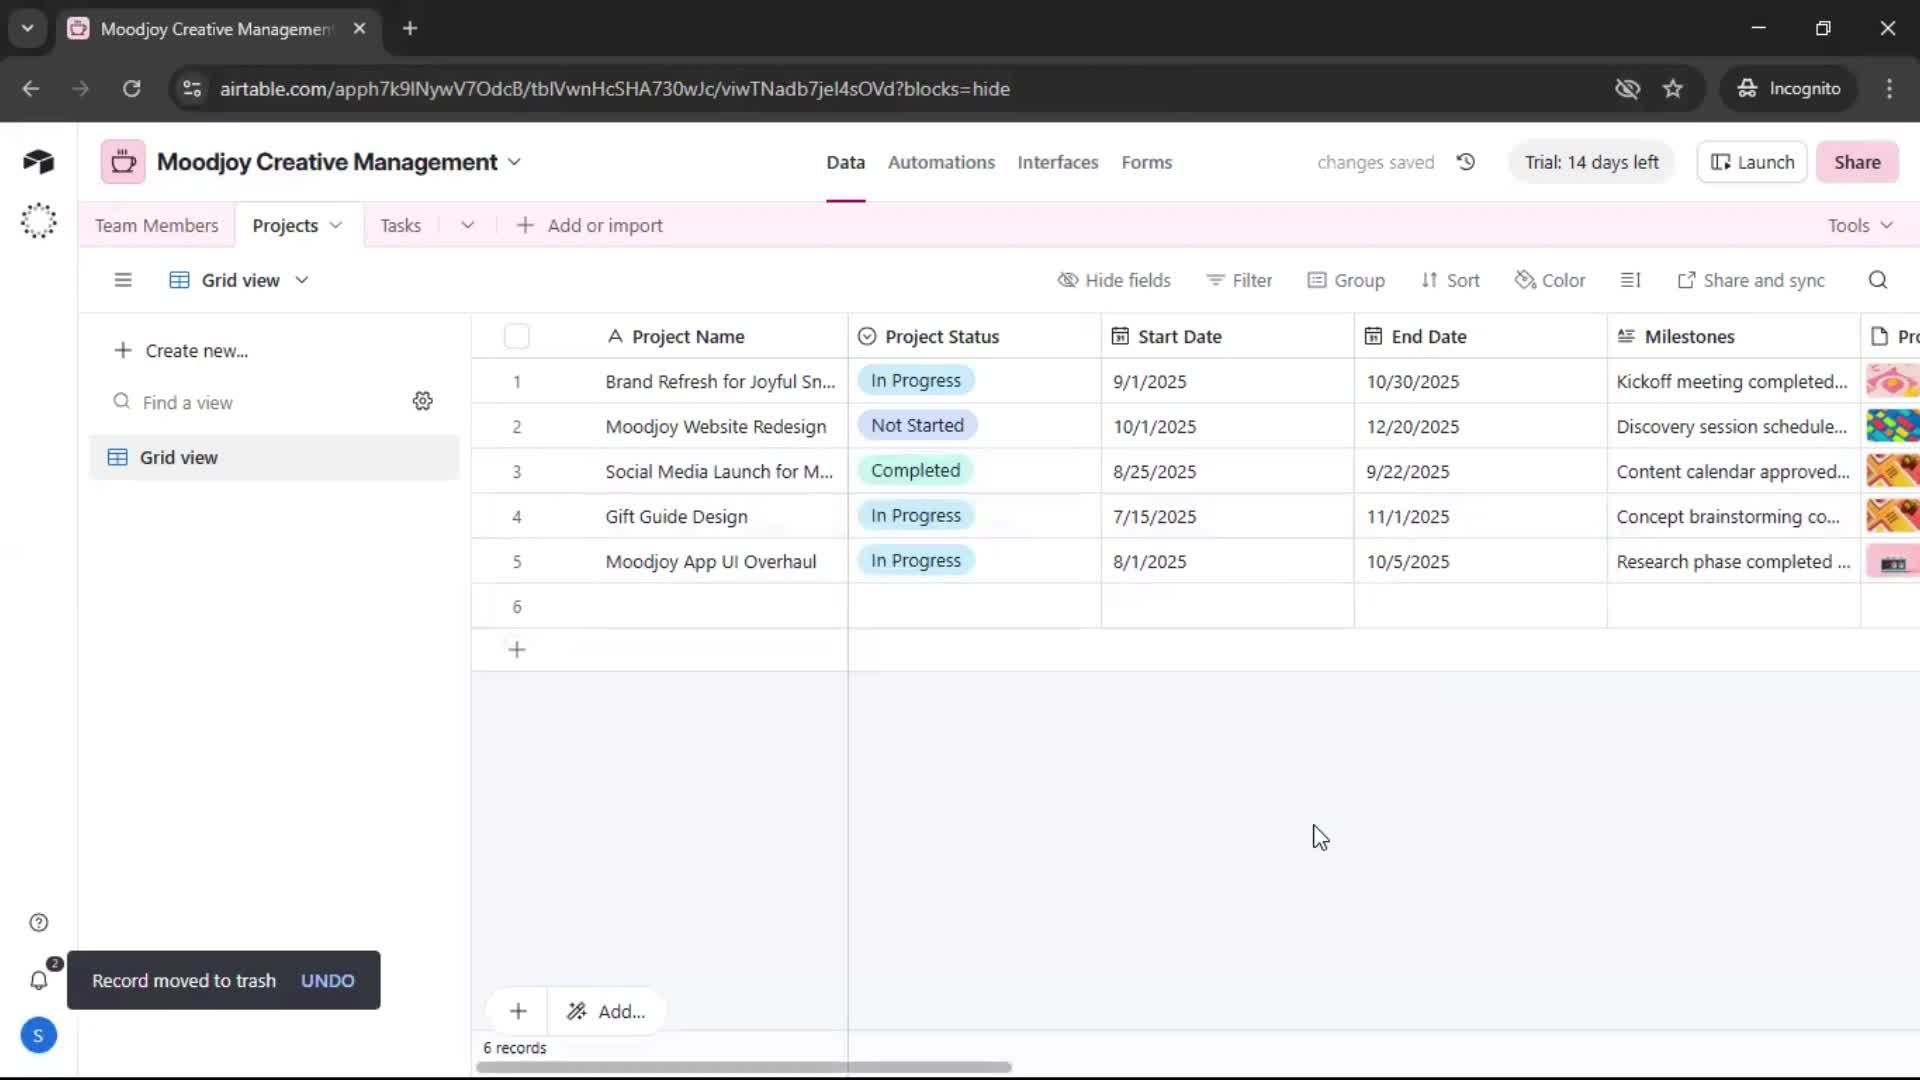Switch to the Interfaces tab

1057,162
